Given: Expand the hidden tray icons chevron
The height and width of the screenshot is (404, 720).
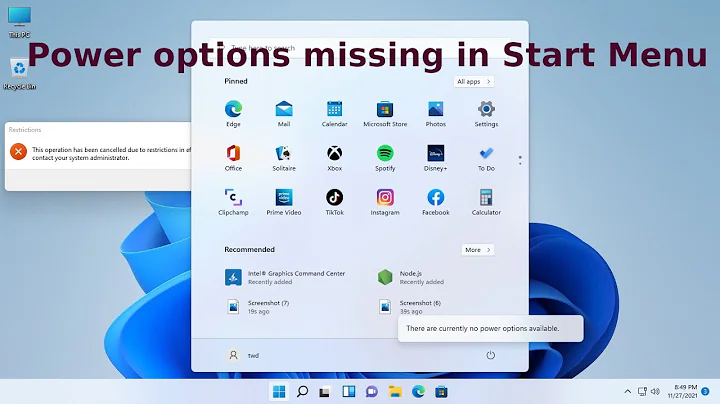Looking at the screenshot, I should click(x=627, y=392).
